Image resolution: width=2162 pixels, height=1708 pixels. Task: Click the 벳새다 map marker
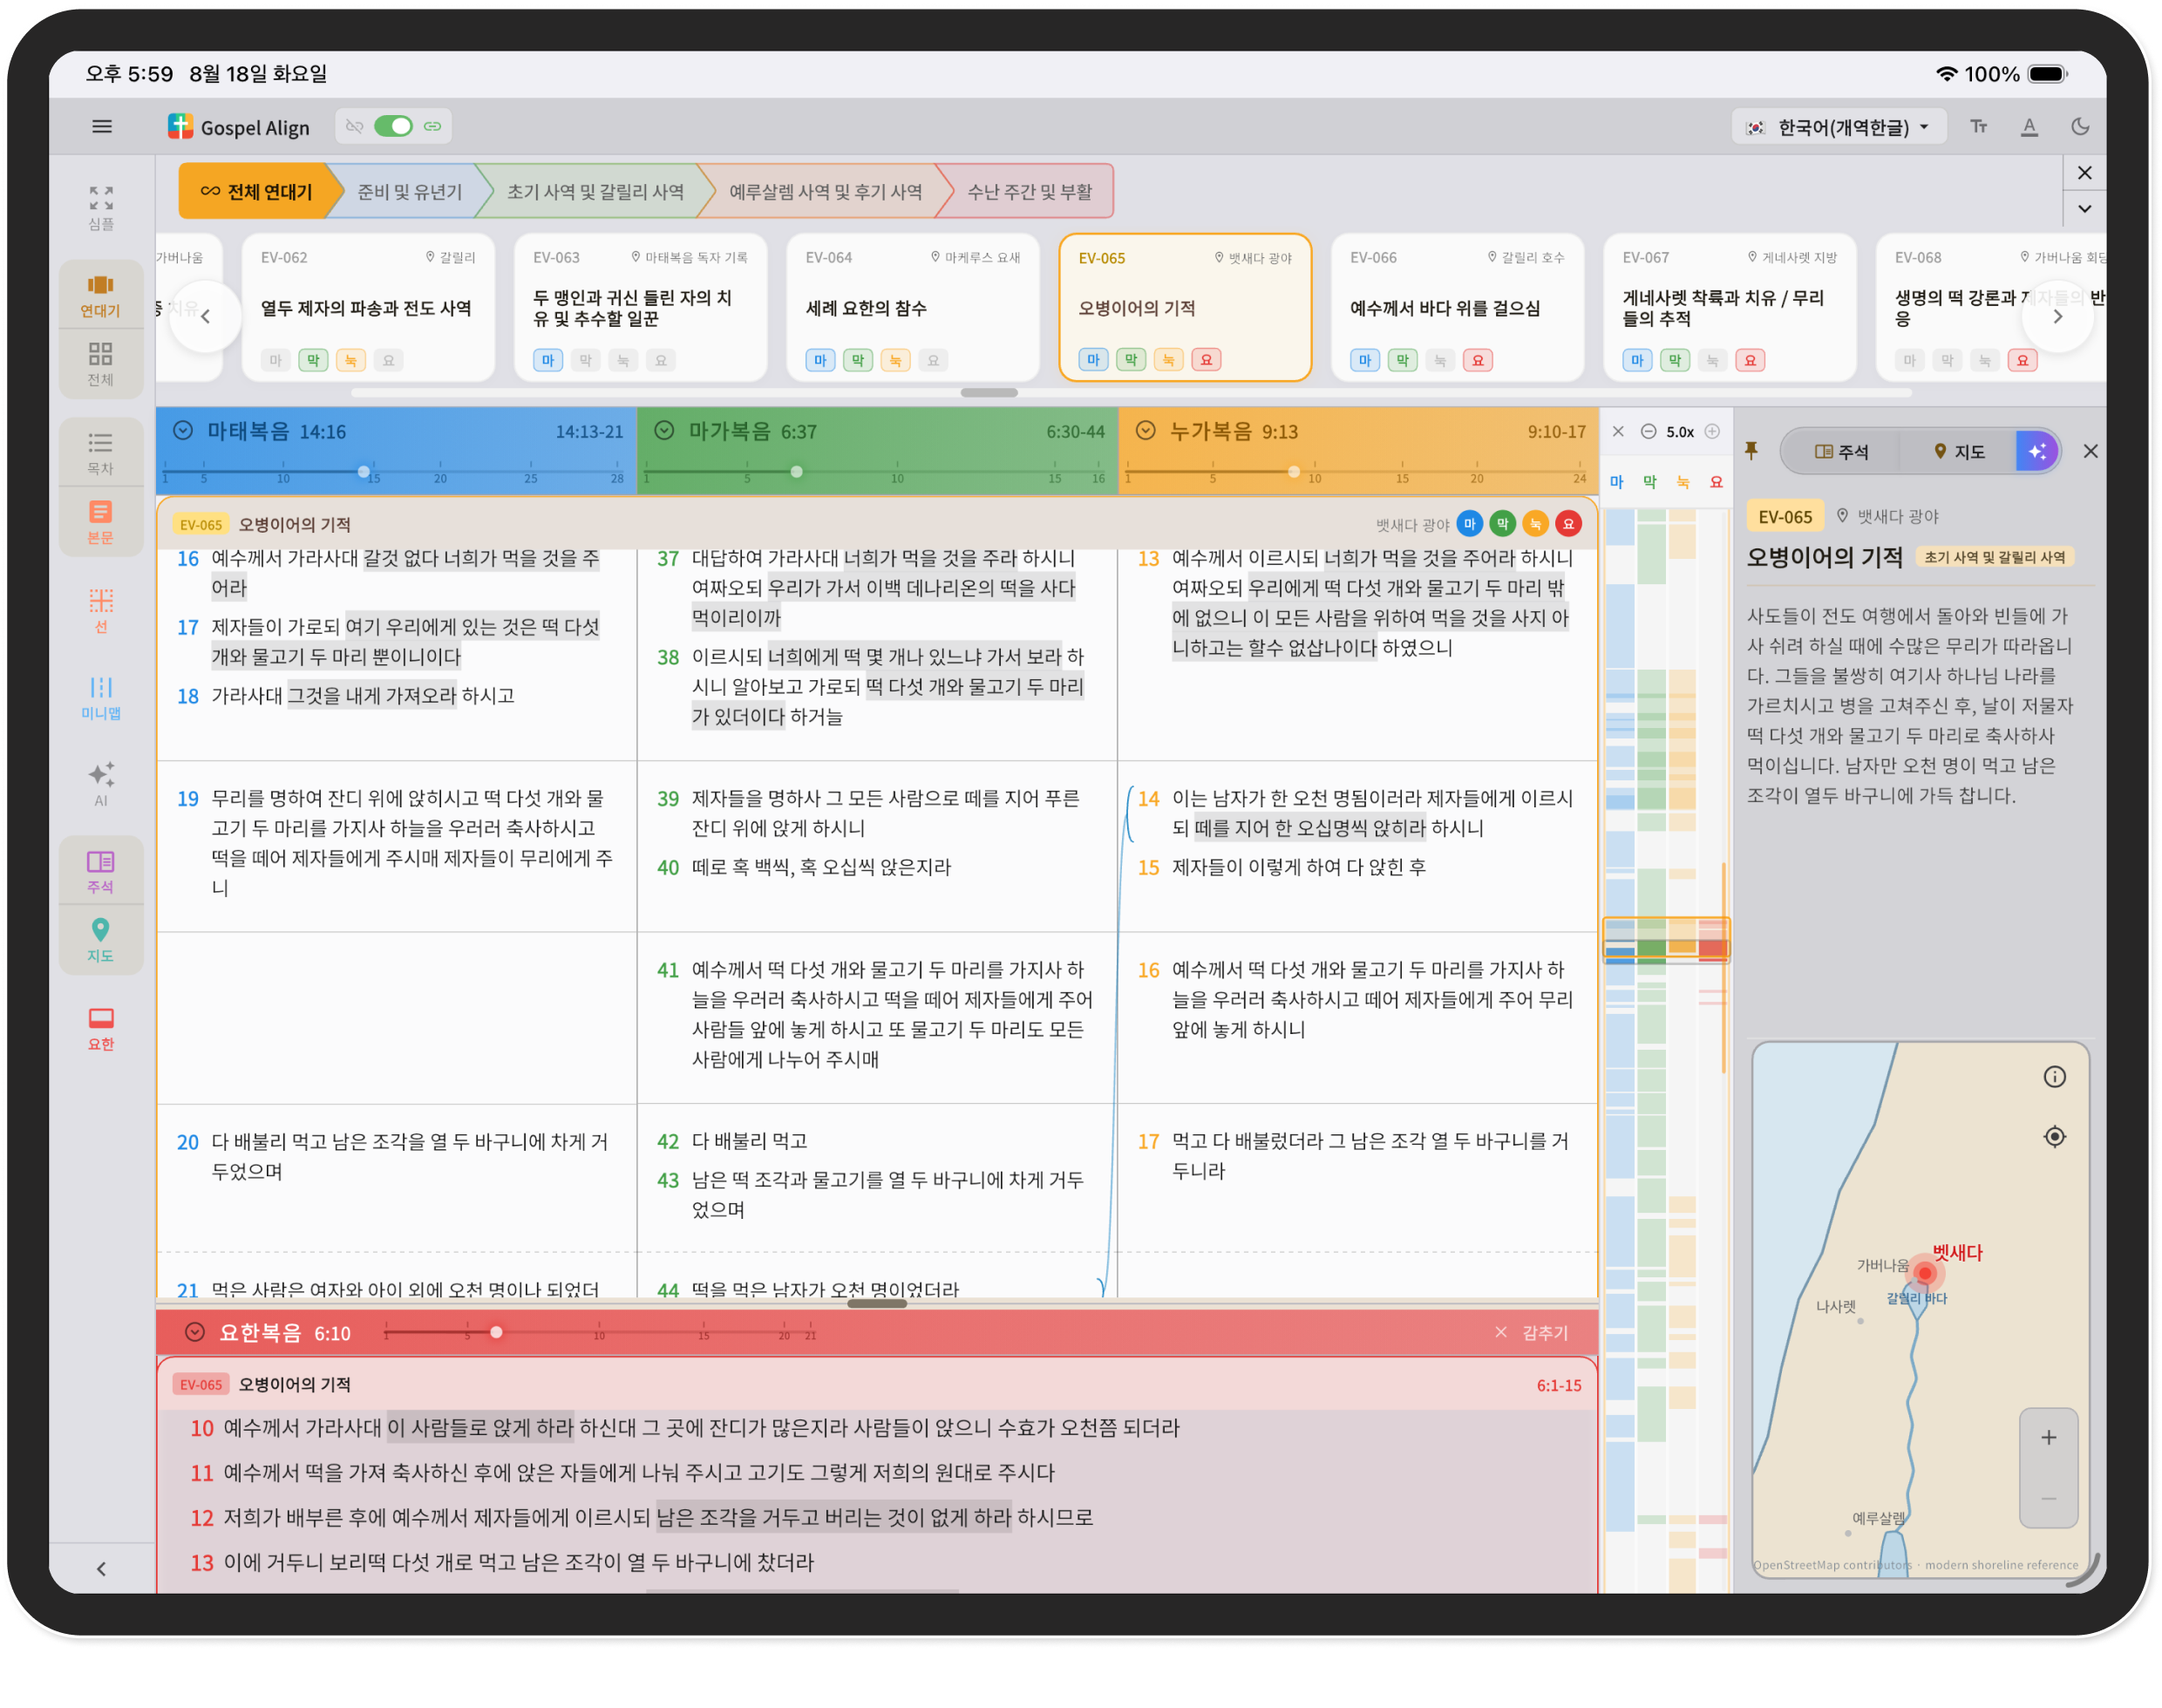pyautogui.click(x=1924, y=1273)
